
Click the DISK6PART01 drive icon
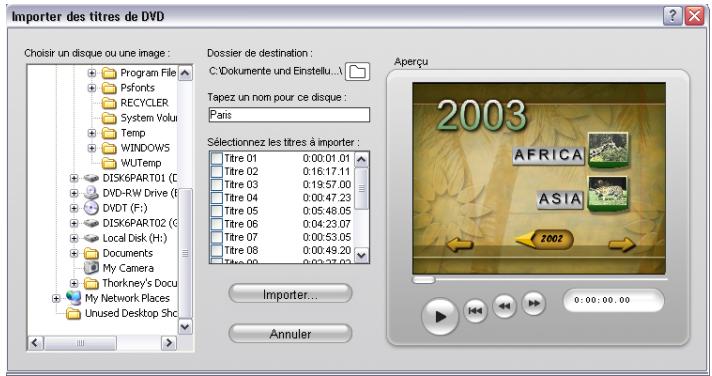click(91, 178)
